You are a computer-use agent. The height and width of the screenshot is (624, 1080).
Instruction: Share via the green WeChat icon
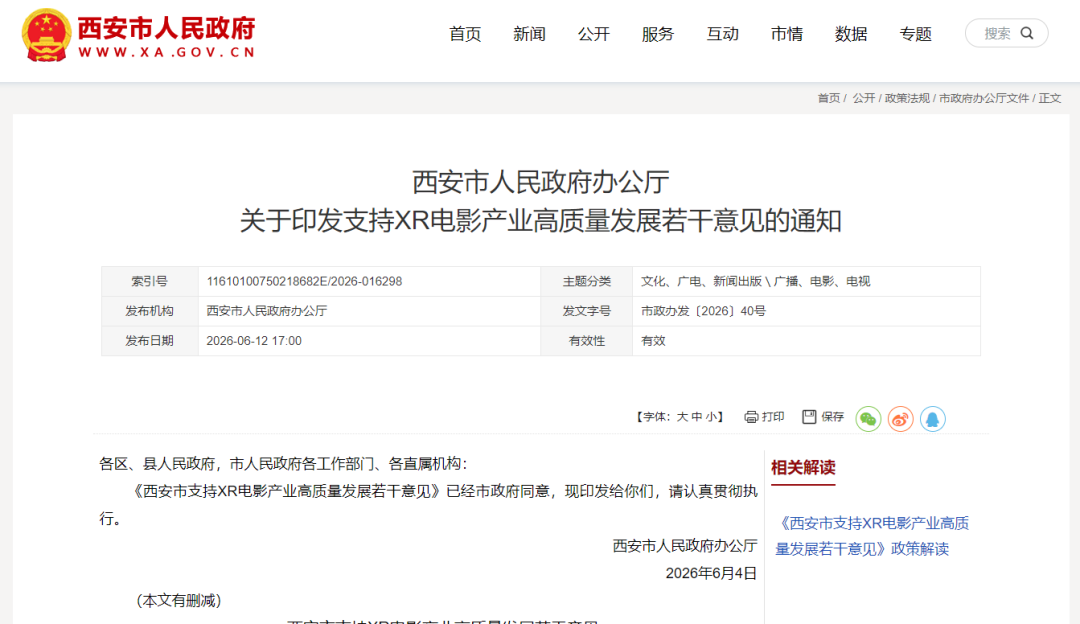pyautogui.click(x=868, y=419)
